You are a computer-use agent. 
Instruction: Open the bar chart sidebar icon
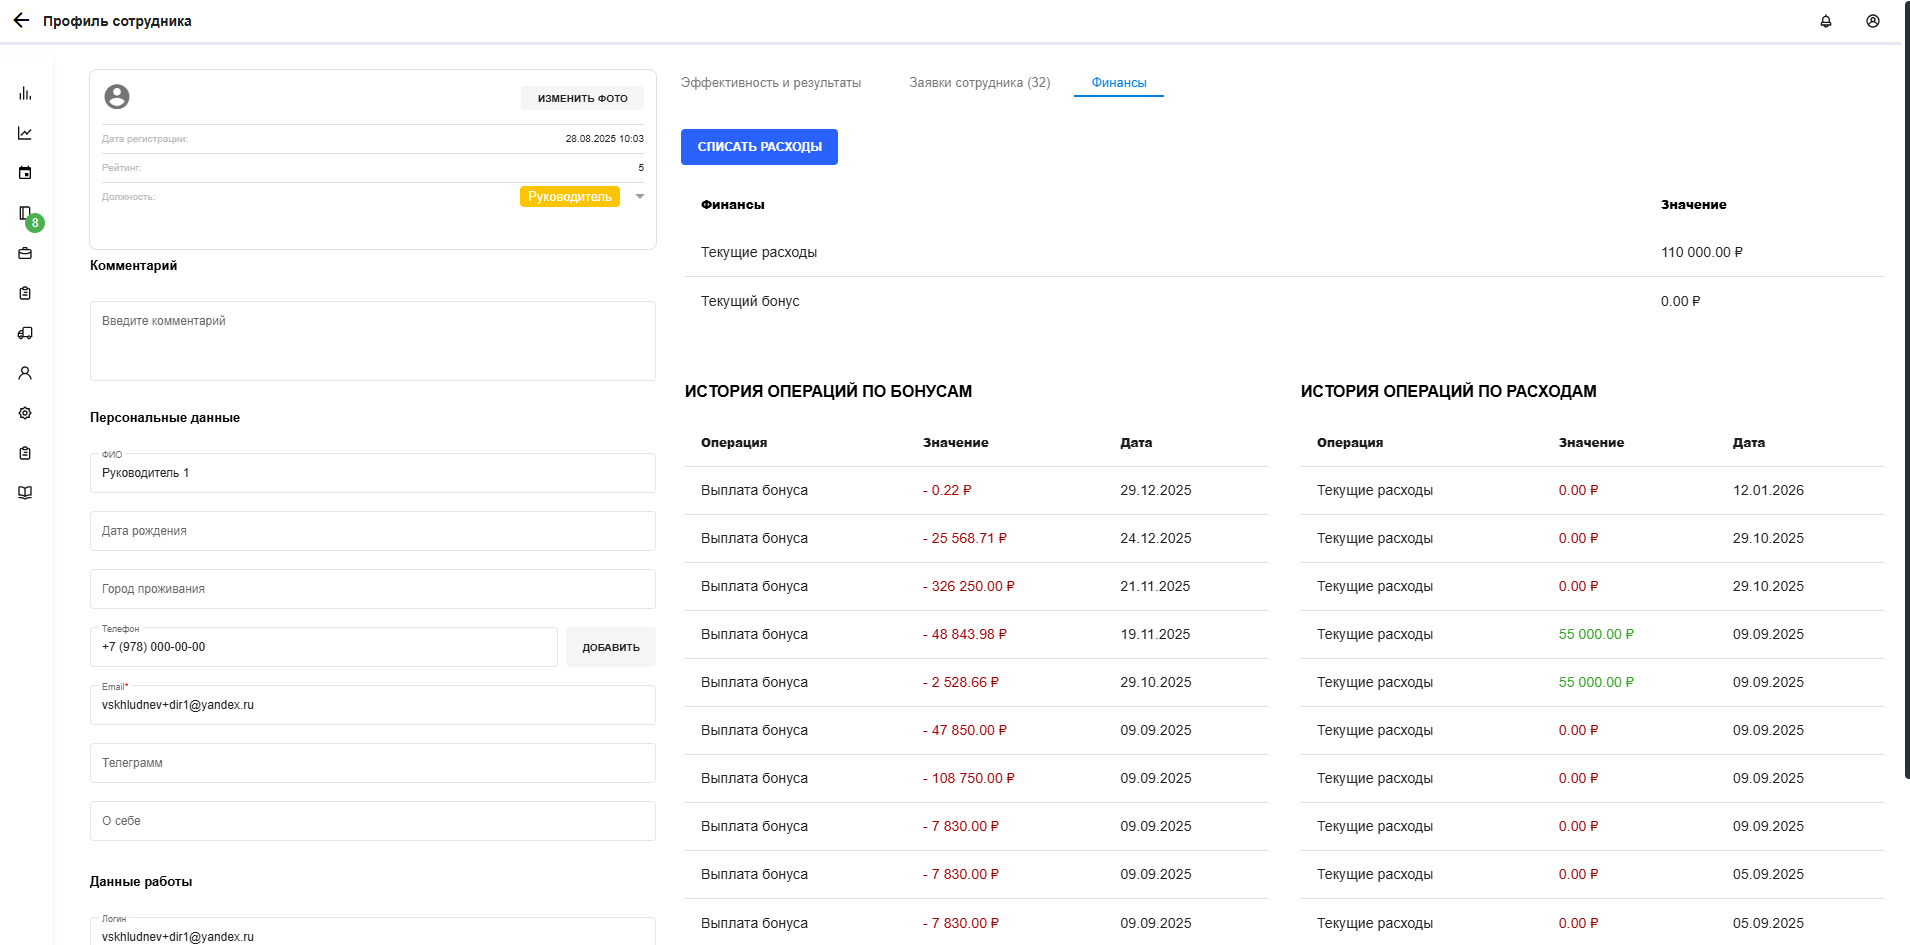[x=25, y=93]
